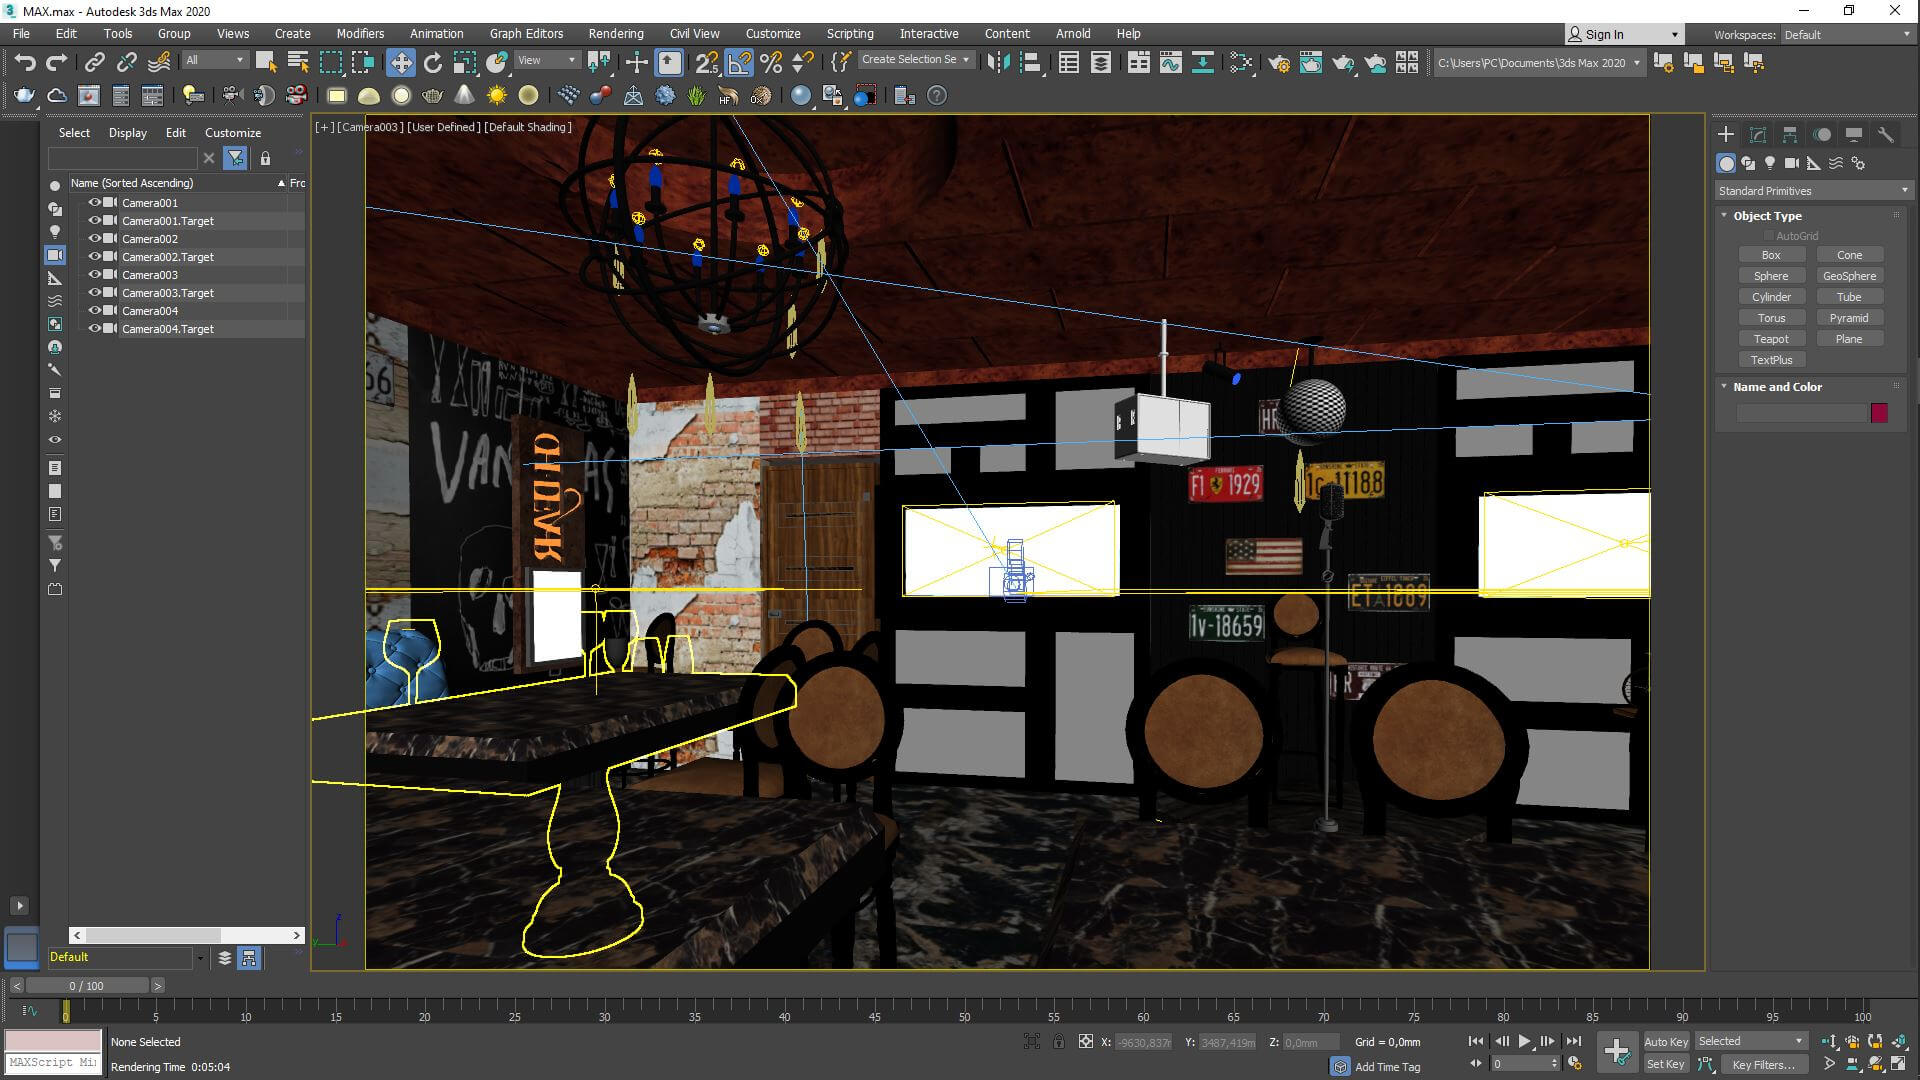1920x1080 pixels.
Task: Click the Select and Rotate tool
Action: pyautogui.click(x=432, y=63)
